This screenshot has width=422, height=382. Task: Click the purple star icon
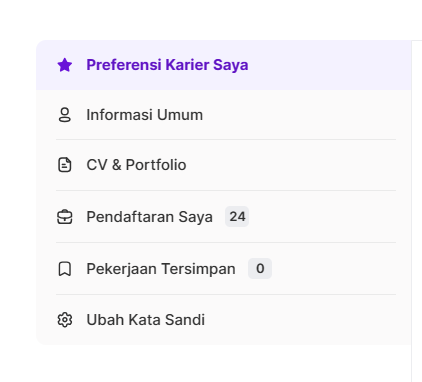65,65
